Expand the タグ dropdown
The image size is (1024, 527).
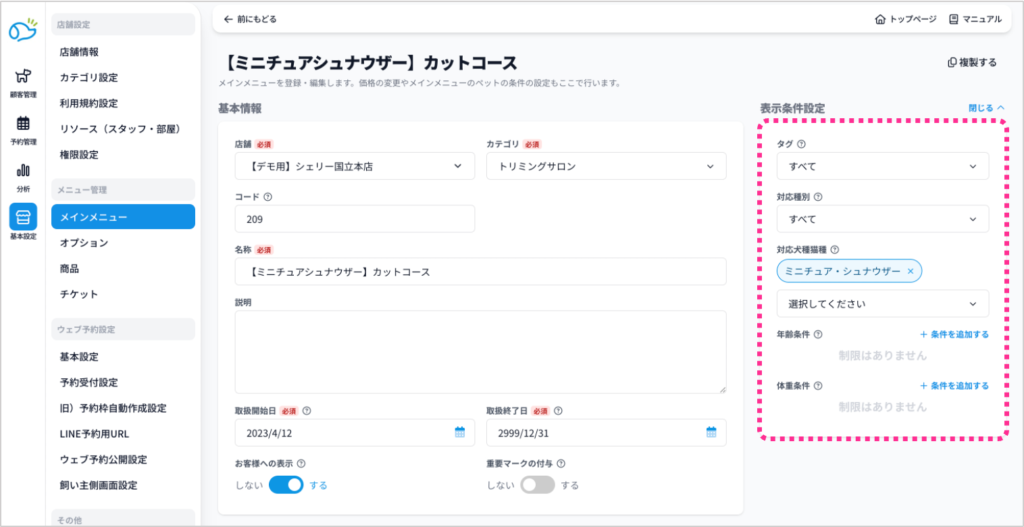(882, 166)
